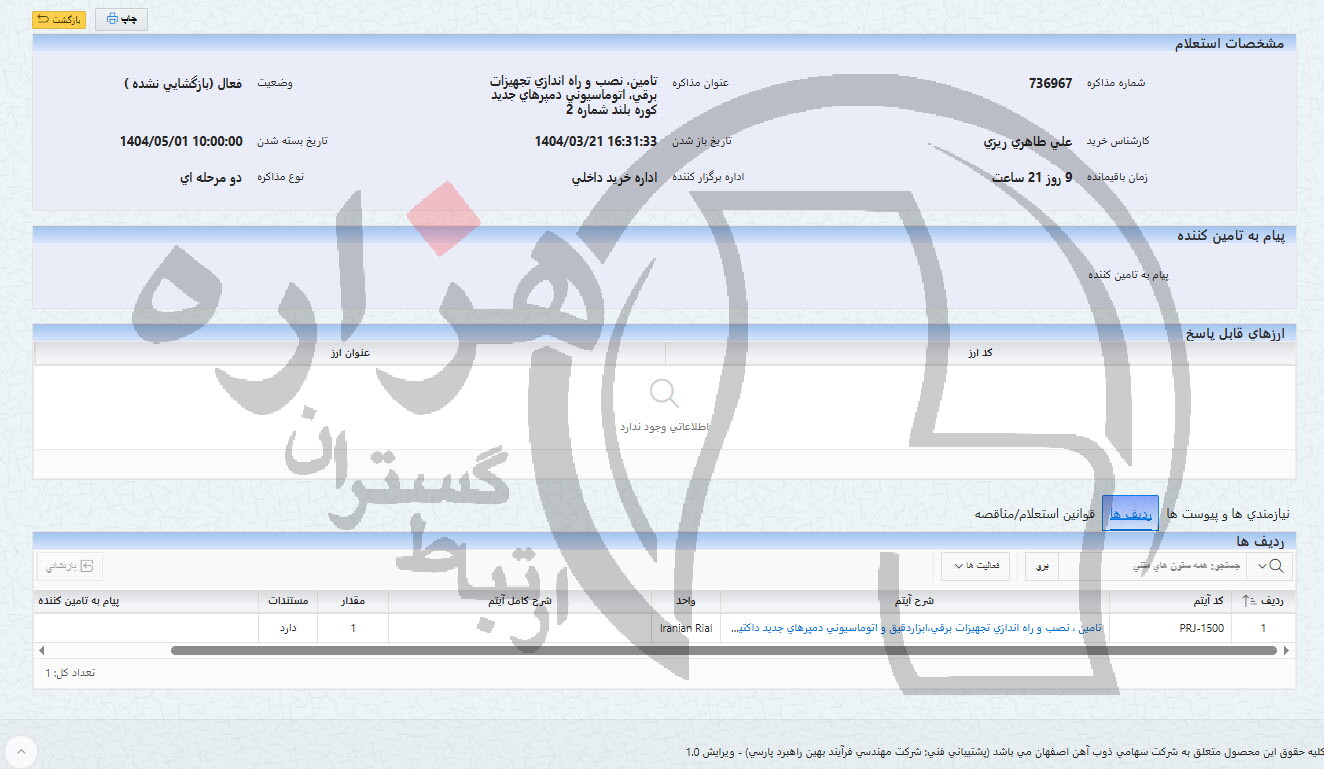This screenshot has height=769, width=1324.
Task: Open the item description link for PRJ-1500
Action: click(x=915, y=628)
